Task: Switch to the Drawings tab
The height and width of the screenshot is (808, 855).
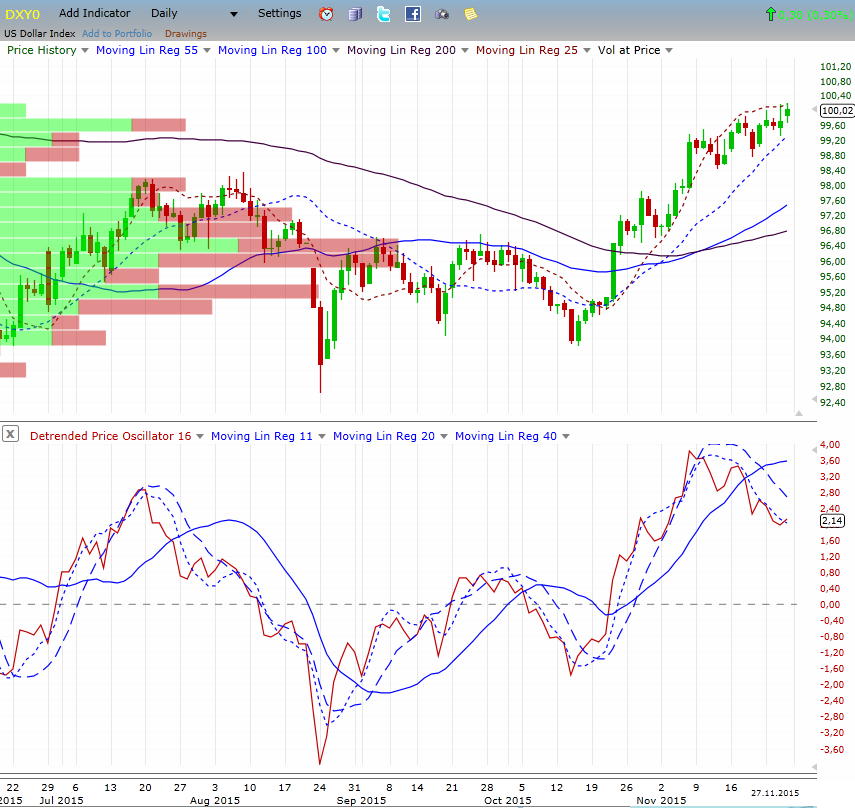Action: coord(184,33)
